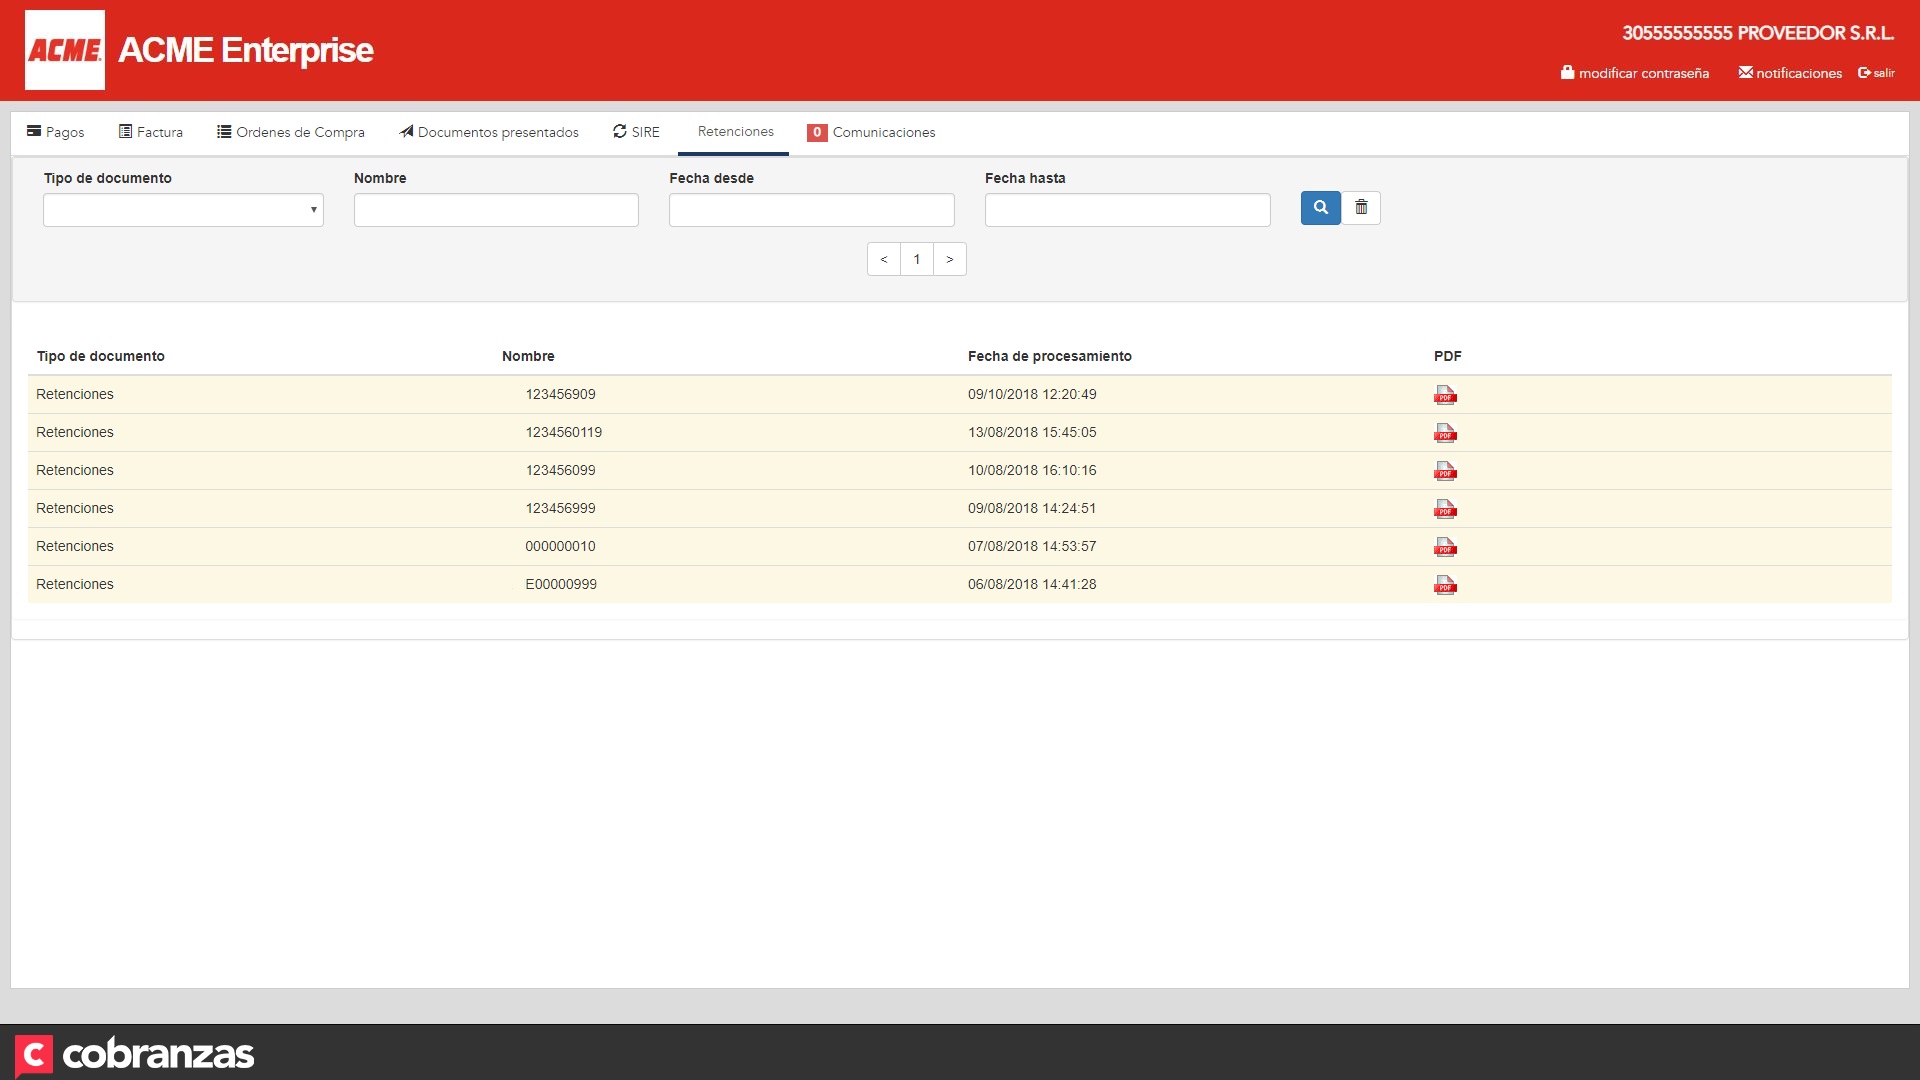Screen dimensions: 1920x1080
Task: Focus the Nombre filter field
Action: (x=496, y=210)
